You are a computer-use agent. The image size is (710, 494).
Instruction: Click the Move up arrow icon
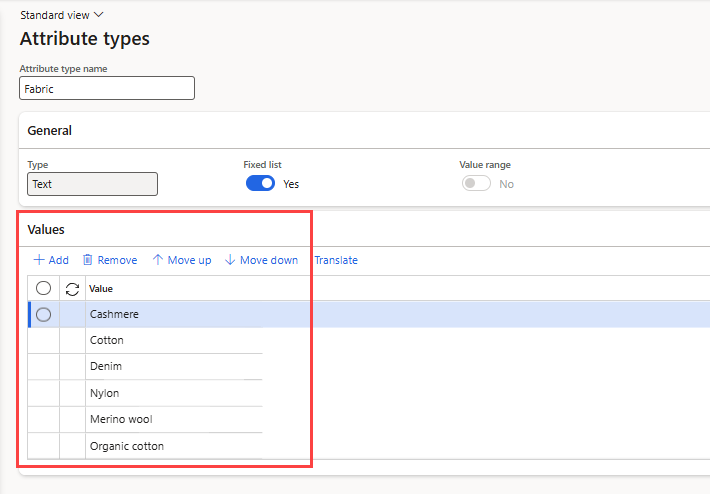157,260
